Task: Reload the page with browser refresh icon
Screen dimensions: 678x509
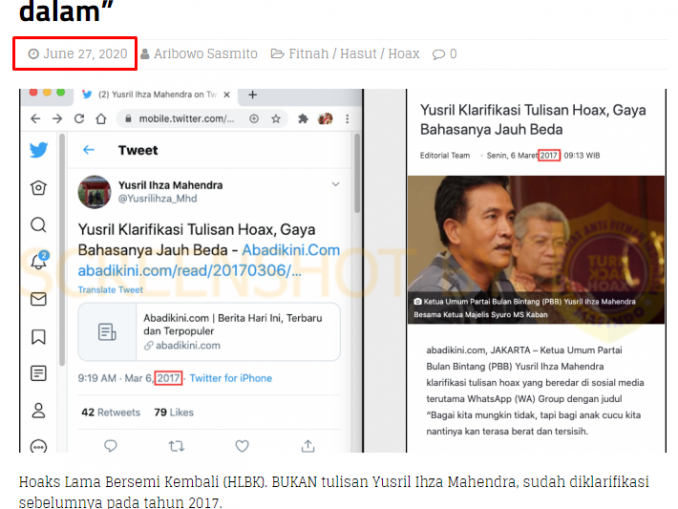Action: pyautogui.click(x=79, y=118)
